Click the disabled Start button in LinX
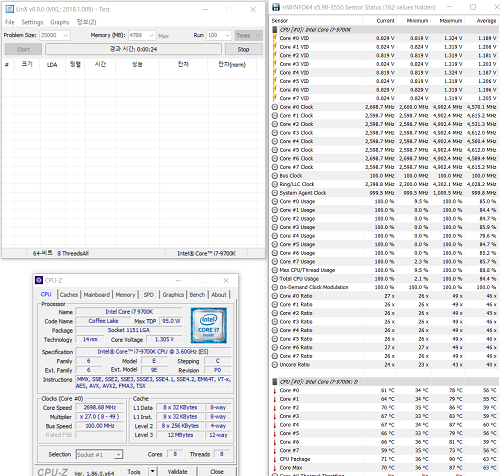The width and height of the screenshot is (500, 476). pos(23,49)
